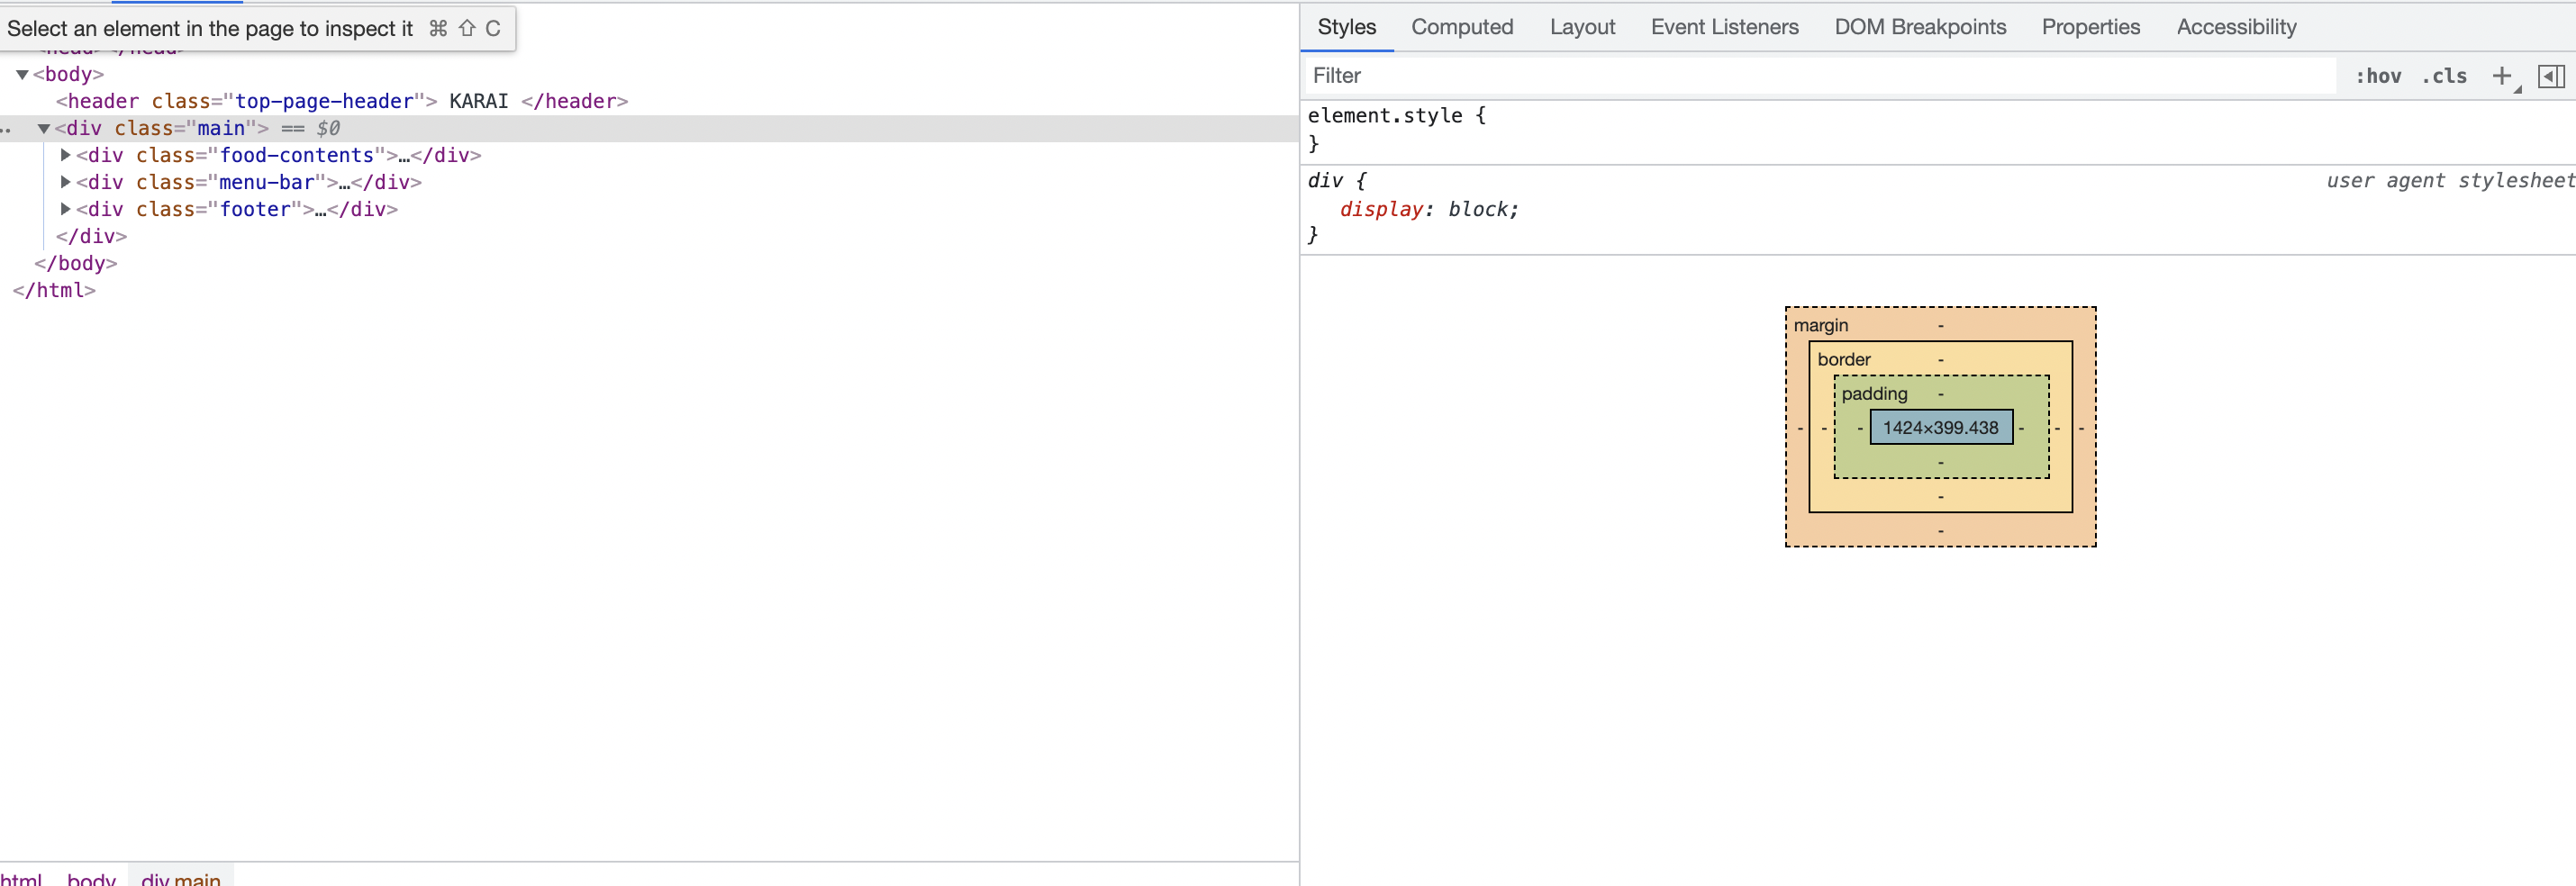
Task: Click the block property value
Action: coord(1478,209)
